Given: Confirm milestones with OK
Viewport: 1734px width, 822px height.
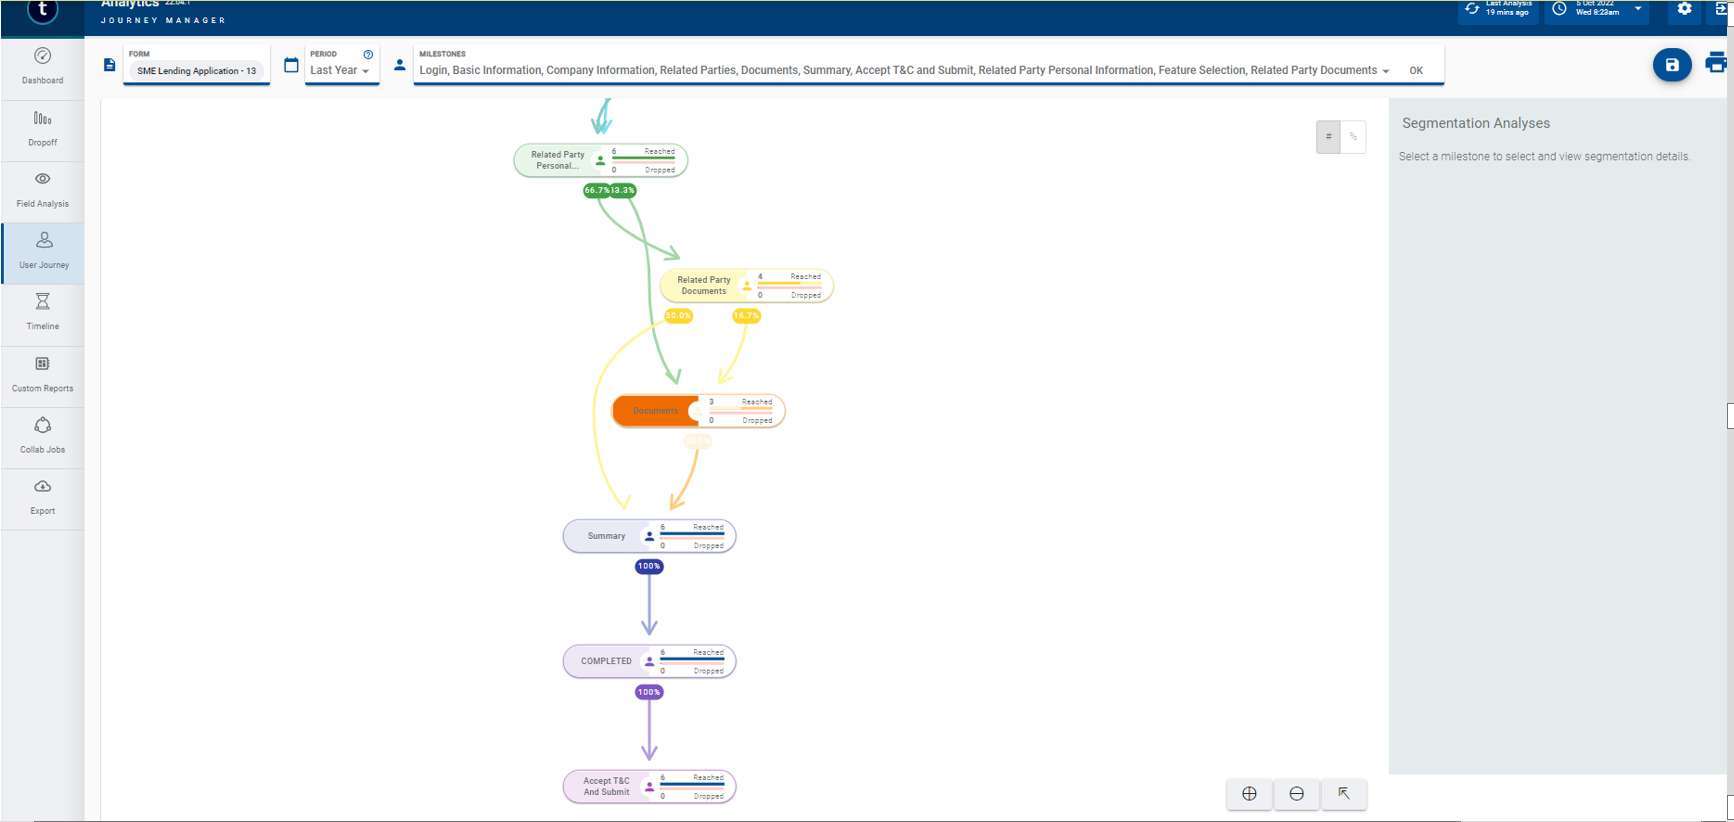Looking at the screenshot, I should [x=1416, y=71].
